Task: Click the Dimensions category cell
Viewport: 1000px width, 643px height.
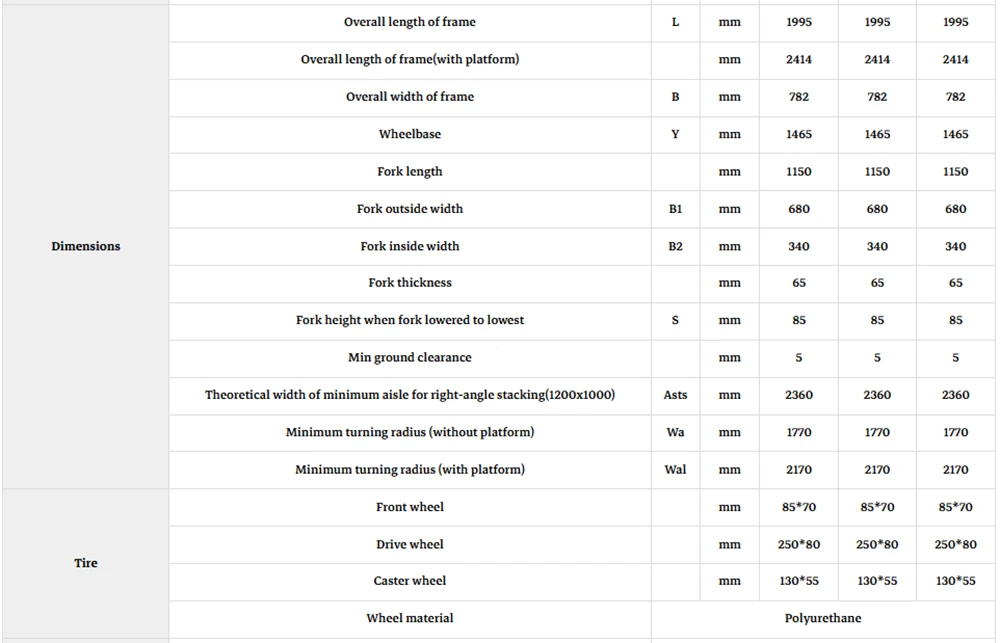Action: [x=85, y=246]
